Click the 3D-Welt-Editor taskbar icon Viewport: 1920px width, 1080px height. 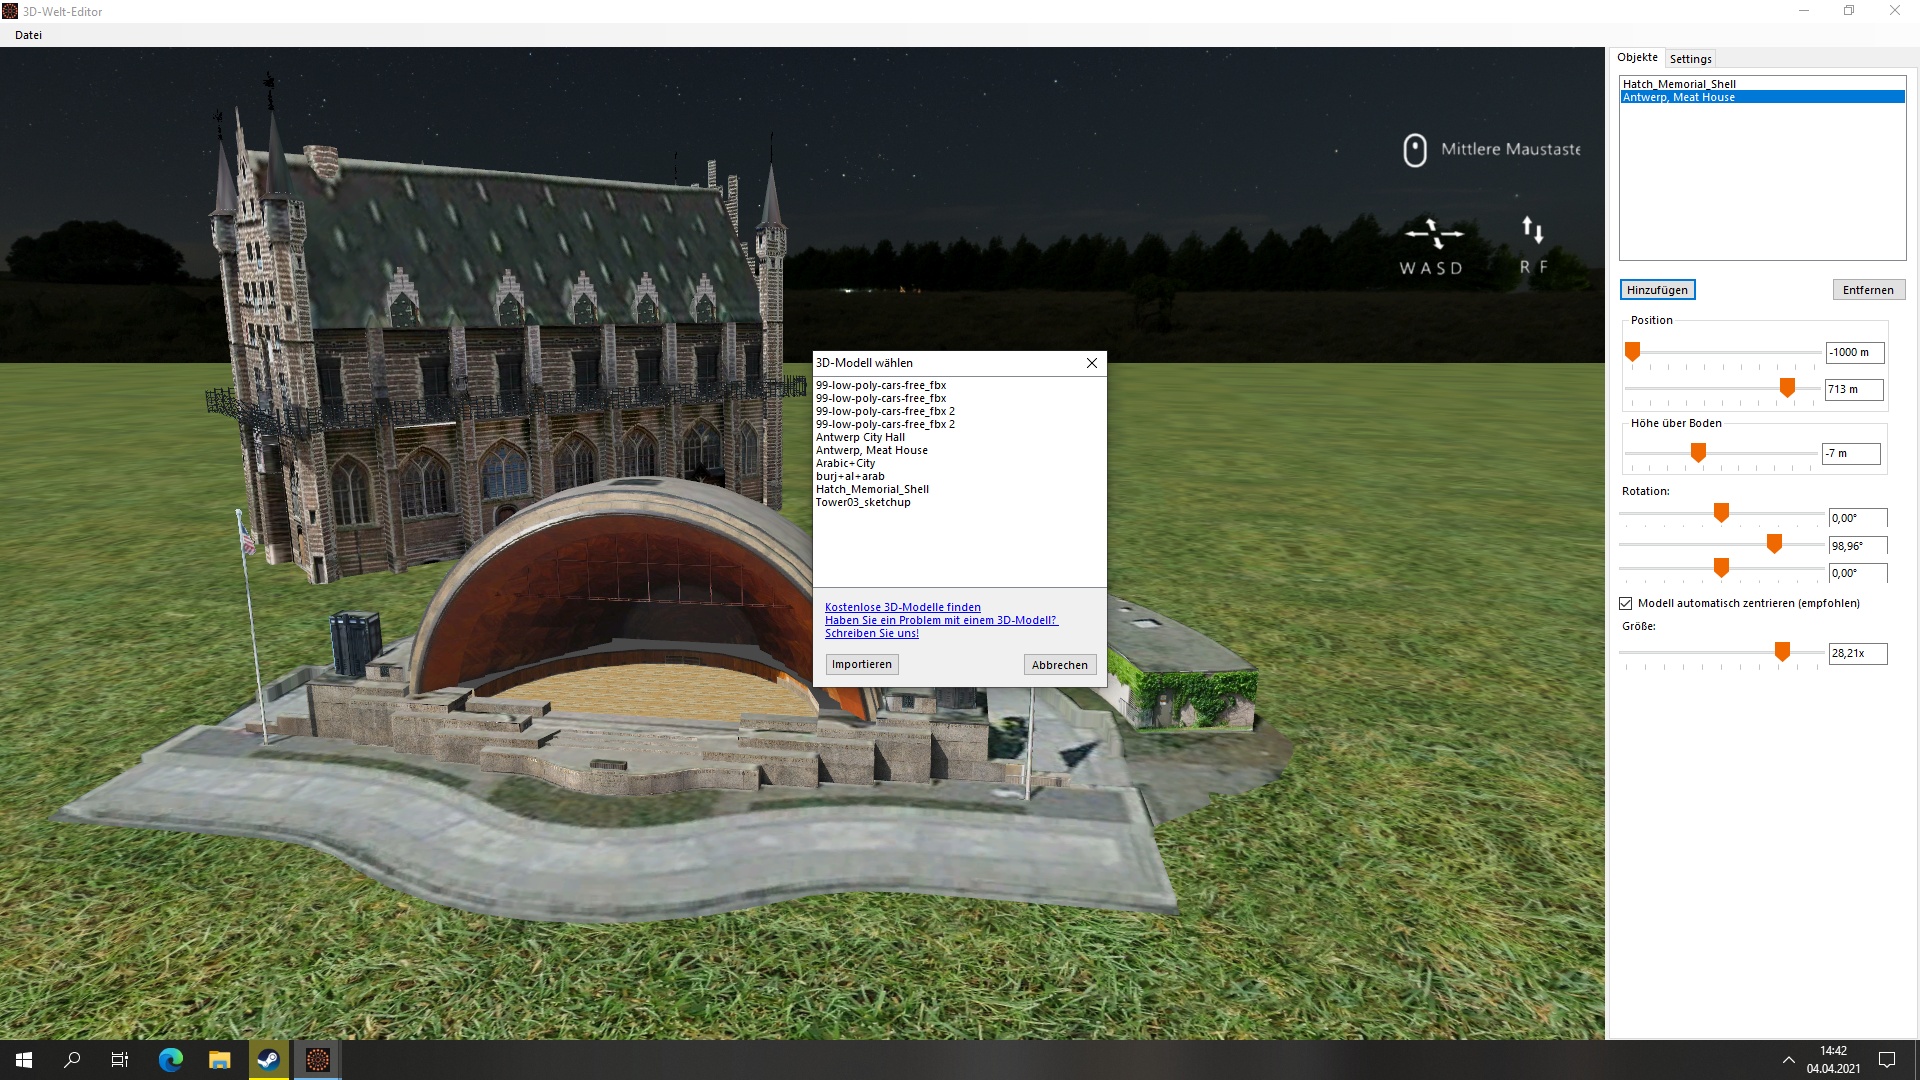click(317, 1060)
